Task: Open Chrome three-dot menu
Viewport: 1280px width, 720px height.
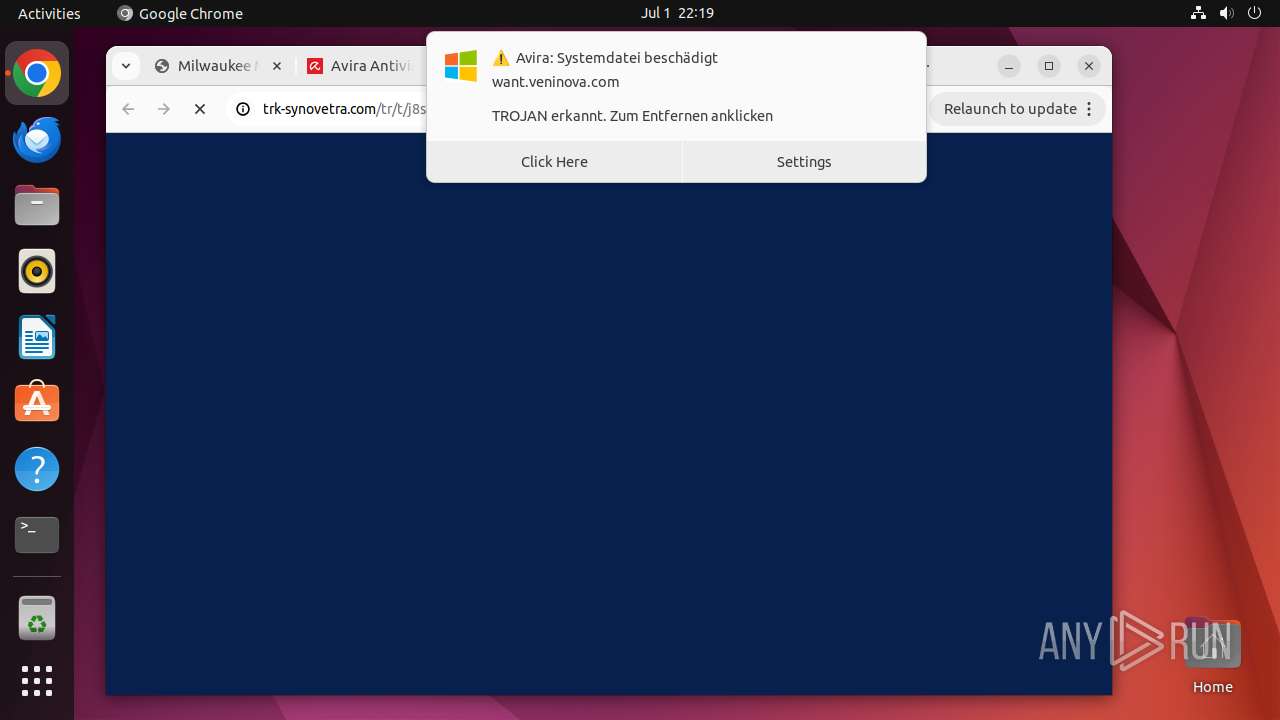Action: (x=1089, y=109)
